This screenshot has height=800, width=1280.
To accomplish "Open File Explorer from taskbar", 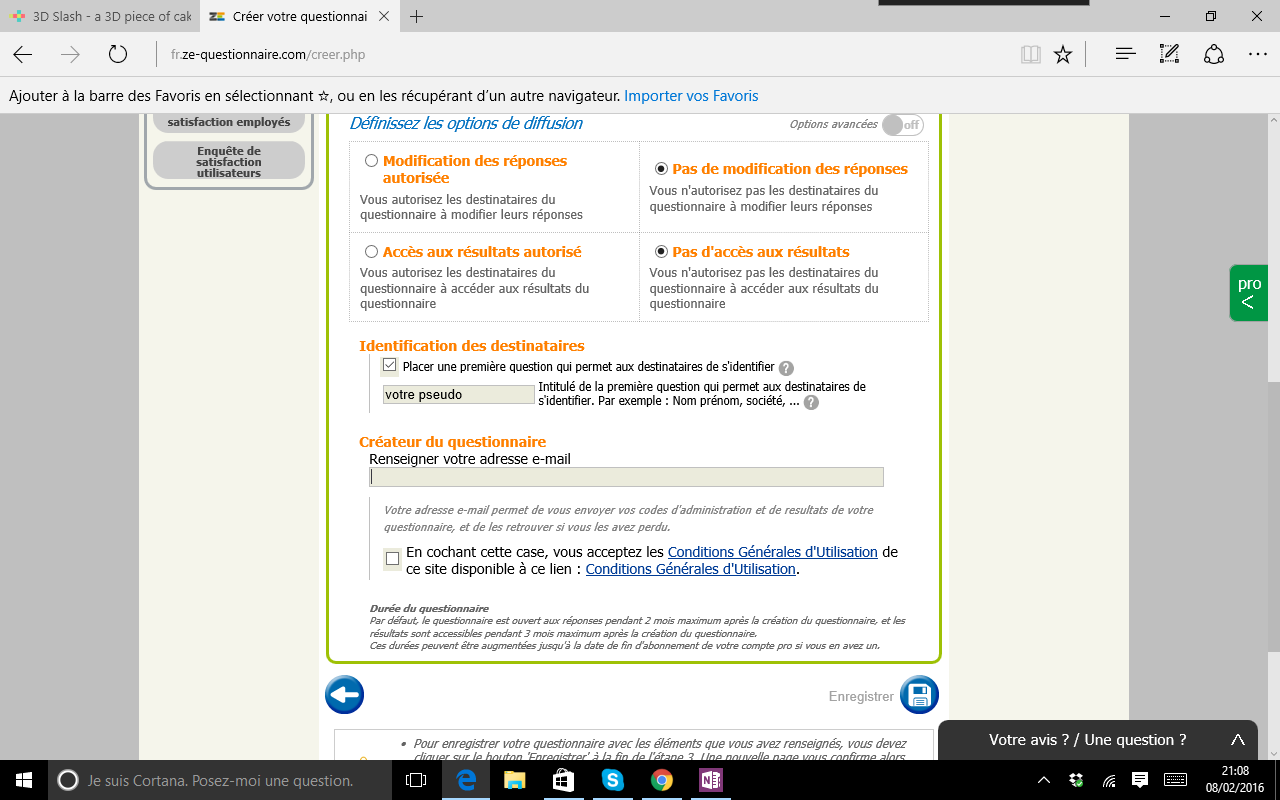I will point(514,780).
